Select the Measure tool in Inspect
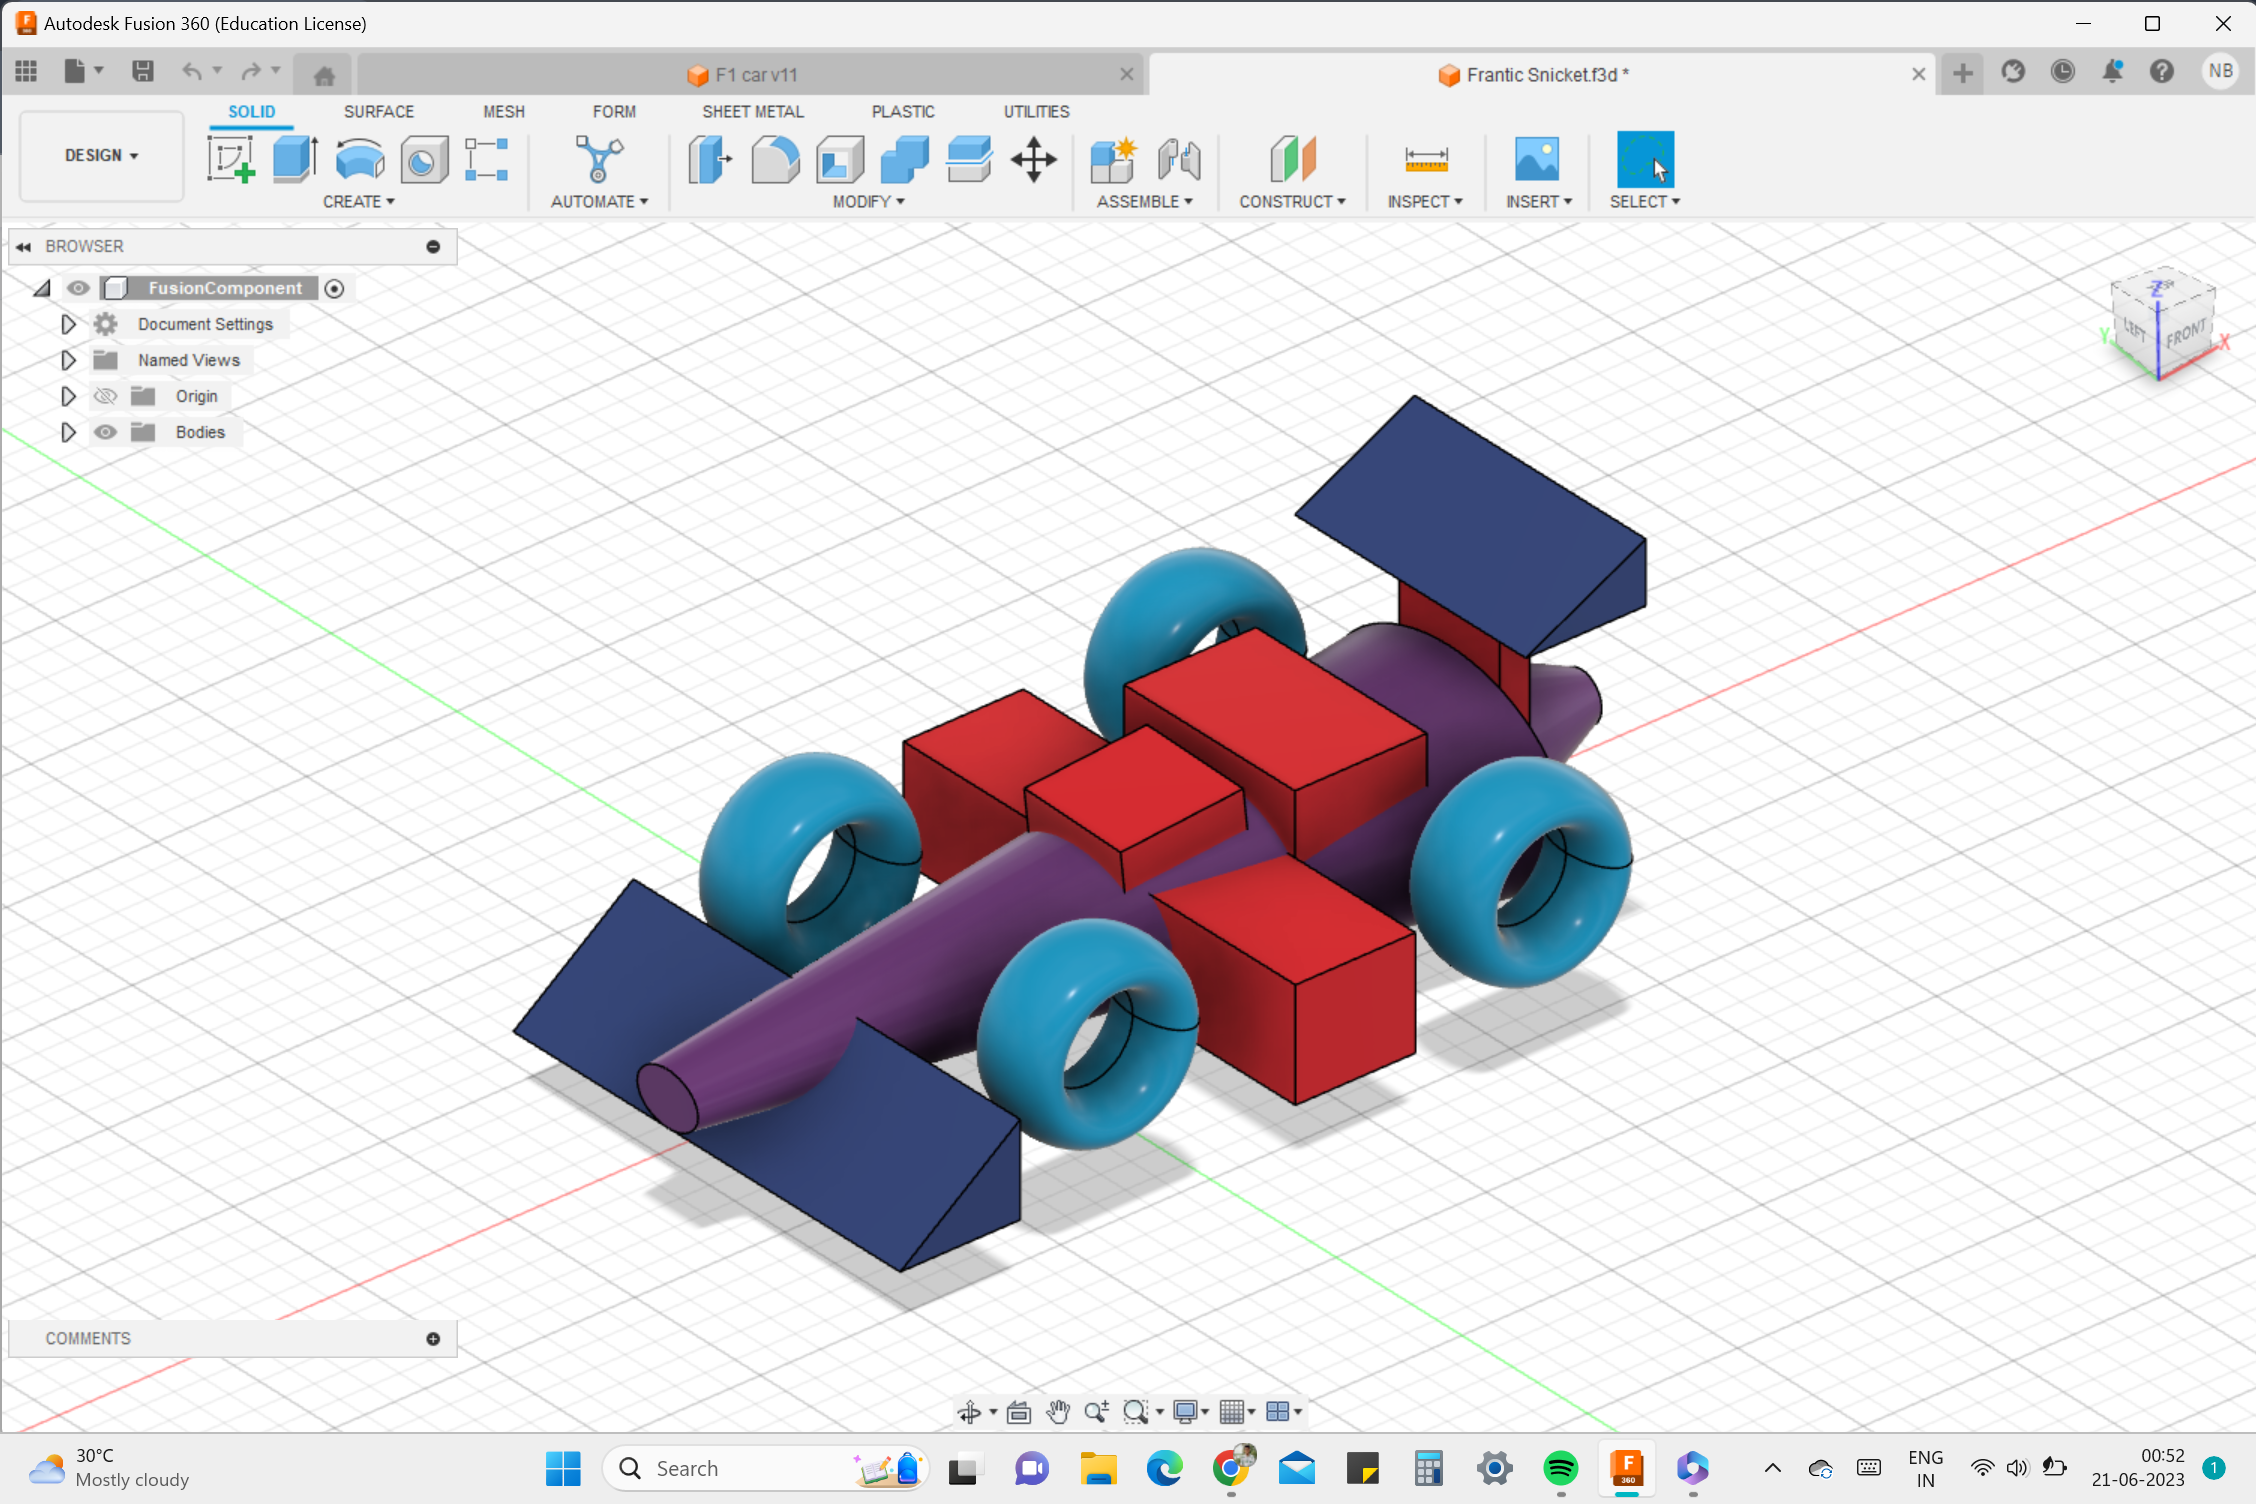Image resolution: width=2256 pixels, height=1504 pixels. pos(1425,159)
